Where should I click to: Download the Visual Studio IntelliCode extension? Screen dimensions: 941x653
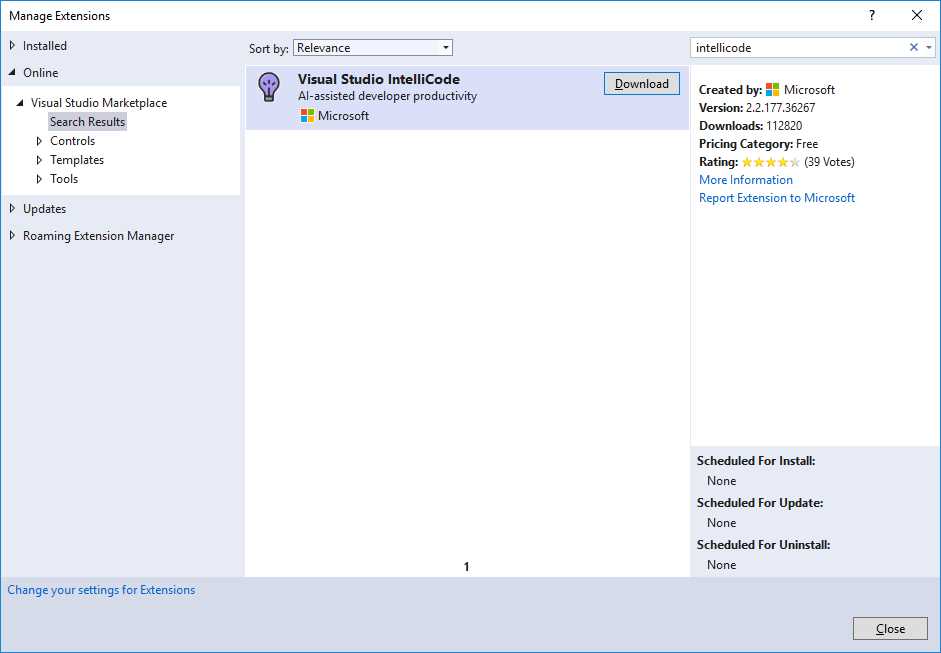[x=641, y=83]
